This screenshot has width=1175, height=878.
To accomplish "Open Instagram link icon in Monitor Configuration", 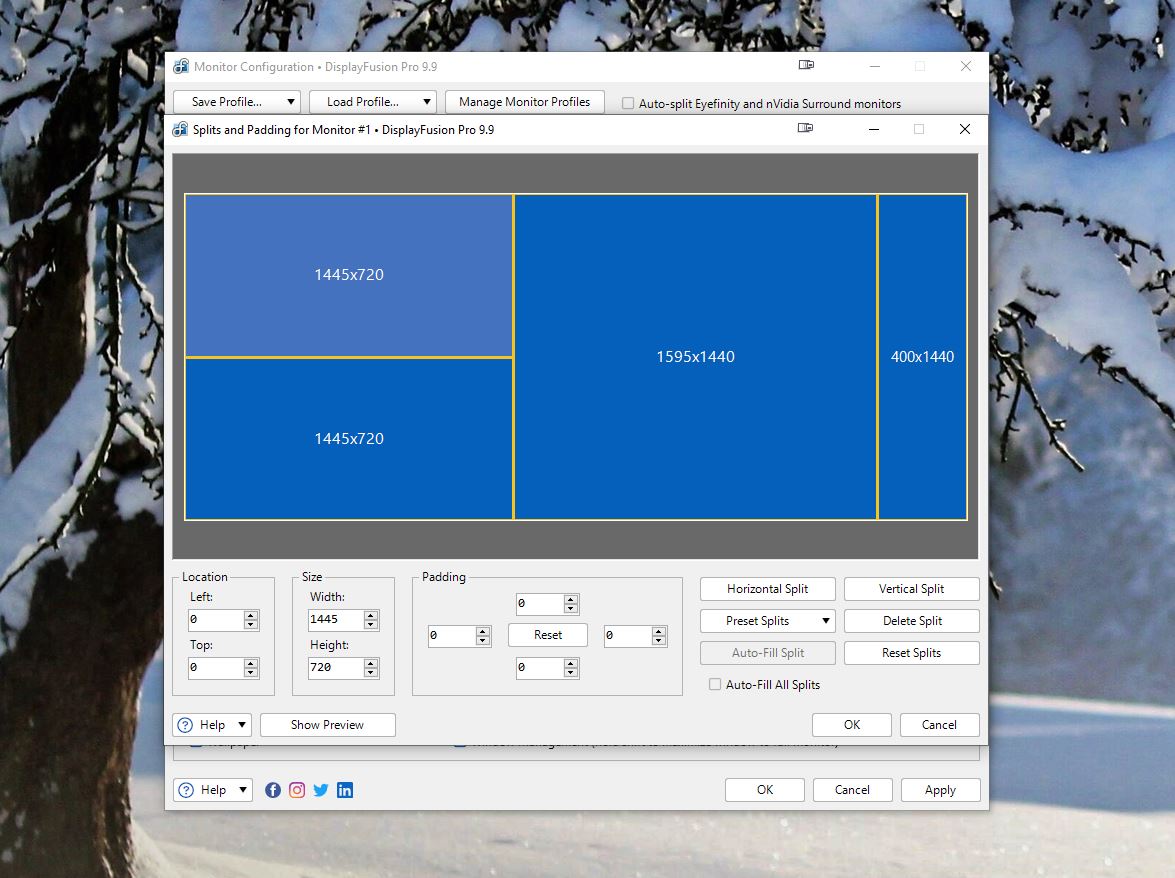I will pos(297,790).
